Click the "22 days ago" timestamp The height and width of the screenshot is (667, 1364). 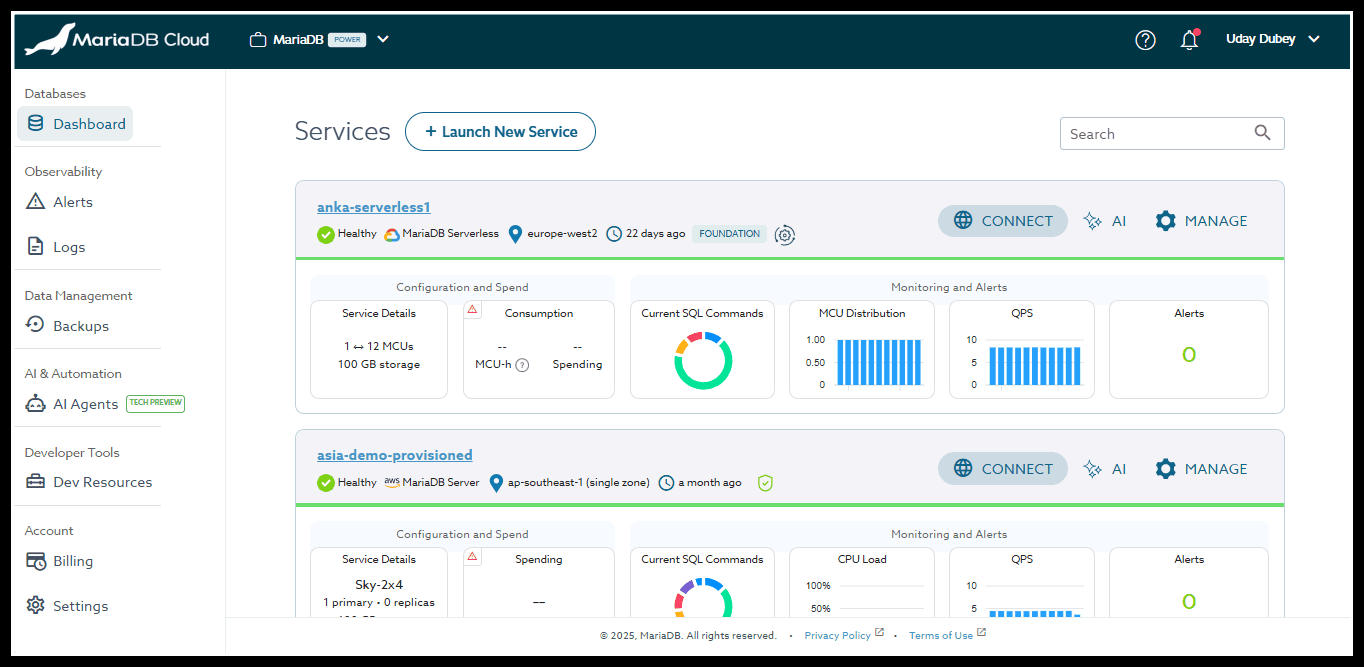pyautogui.click(x=656, y=234)
